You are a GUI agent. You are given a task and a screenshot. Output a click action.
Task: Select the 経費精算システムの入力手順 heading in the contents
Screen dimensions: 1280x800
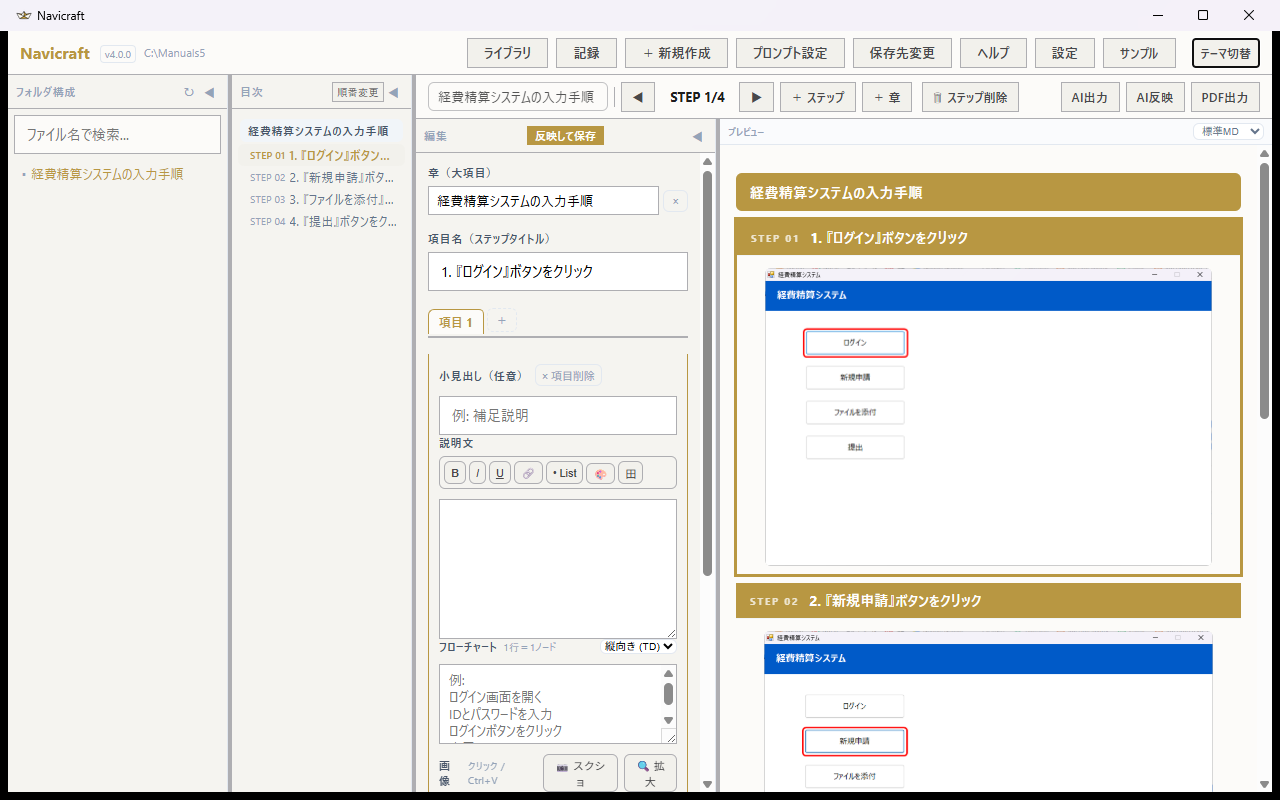click(x=318, y=131)
